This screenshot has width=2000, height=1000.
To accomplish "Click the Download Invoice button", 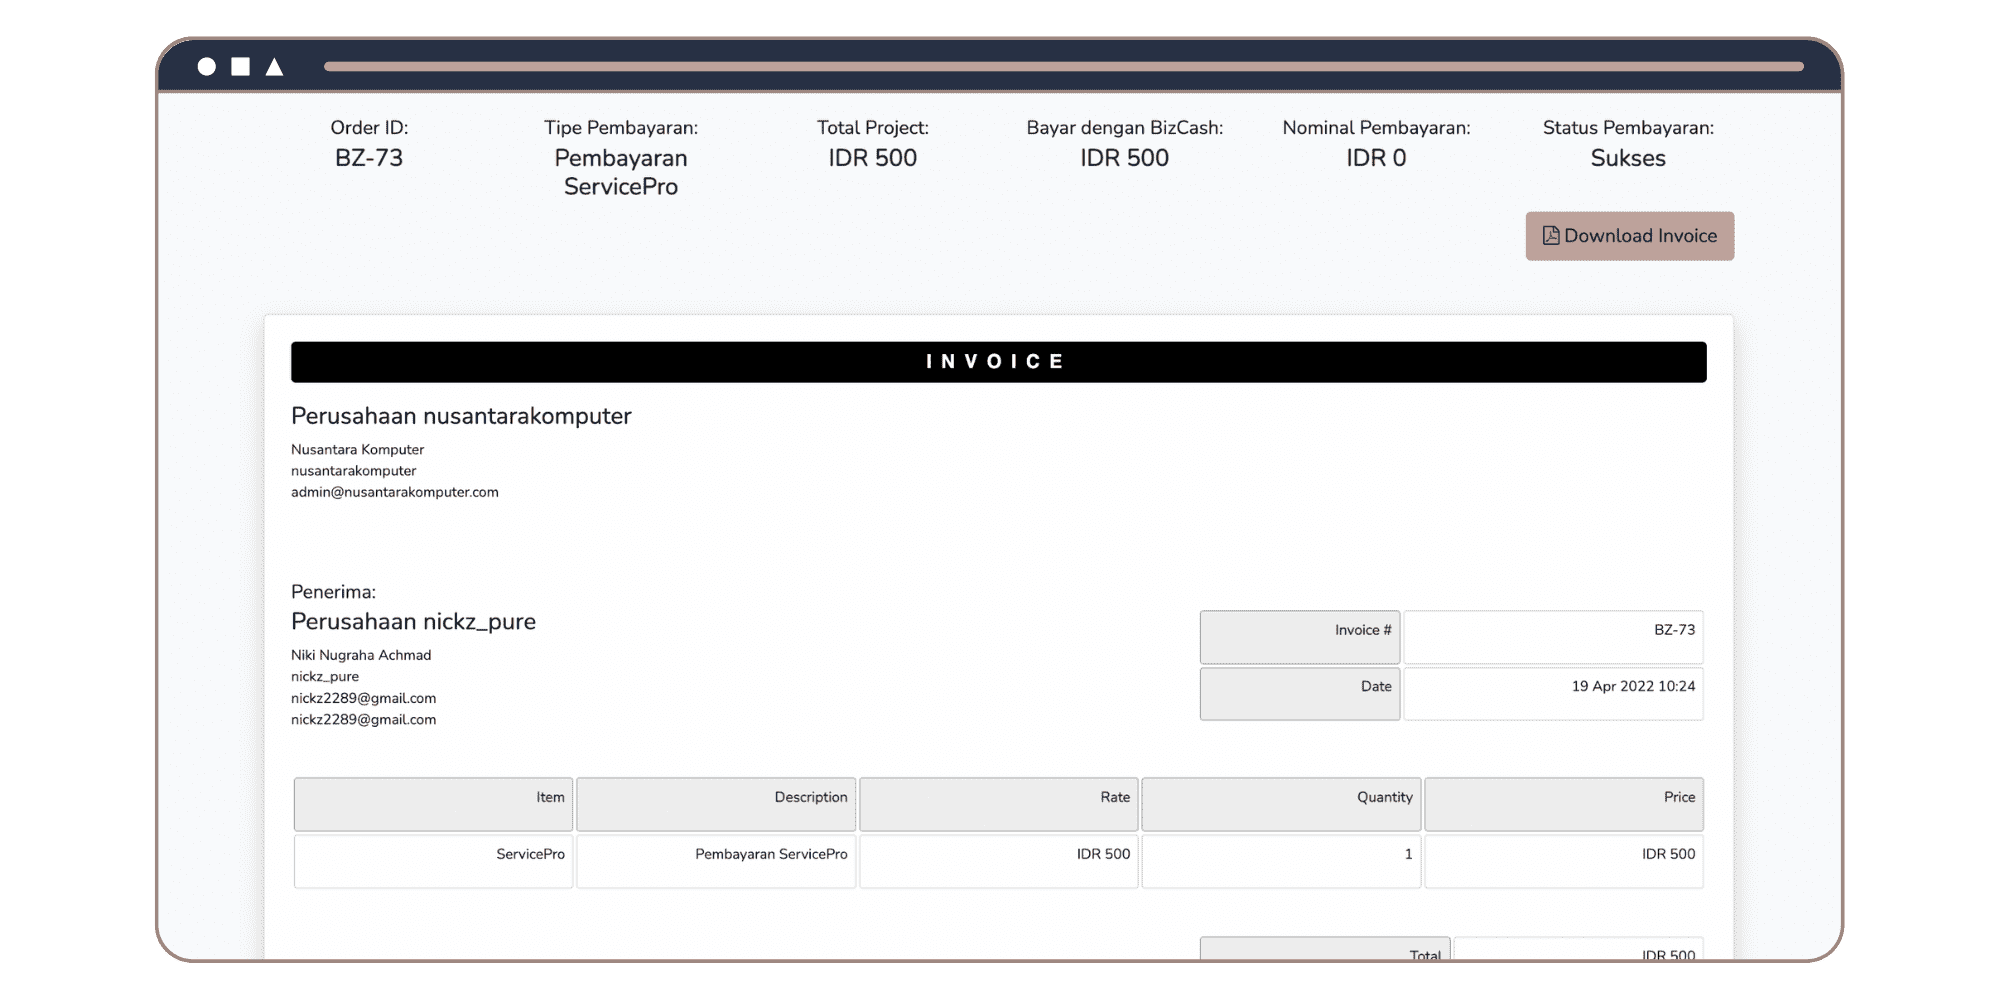I will (1629, 236).
